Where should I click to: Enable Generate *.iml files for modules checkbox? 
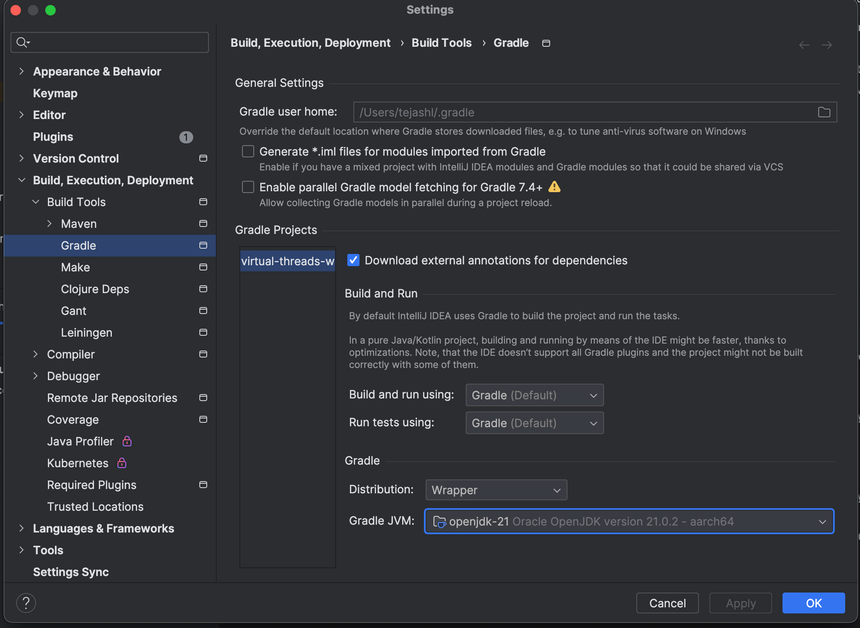point(248,152)
